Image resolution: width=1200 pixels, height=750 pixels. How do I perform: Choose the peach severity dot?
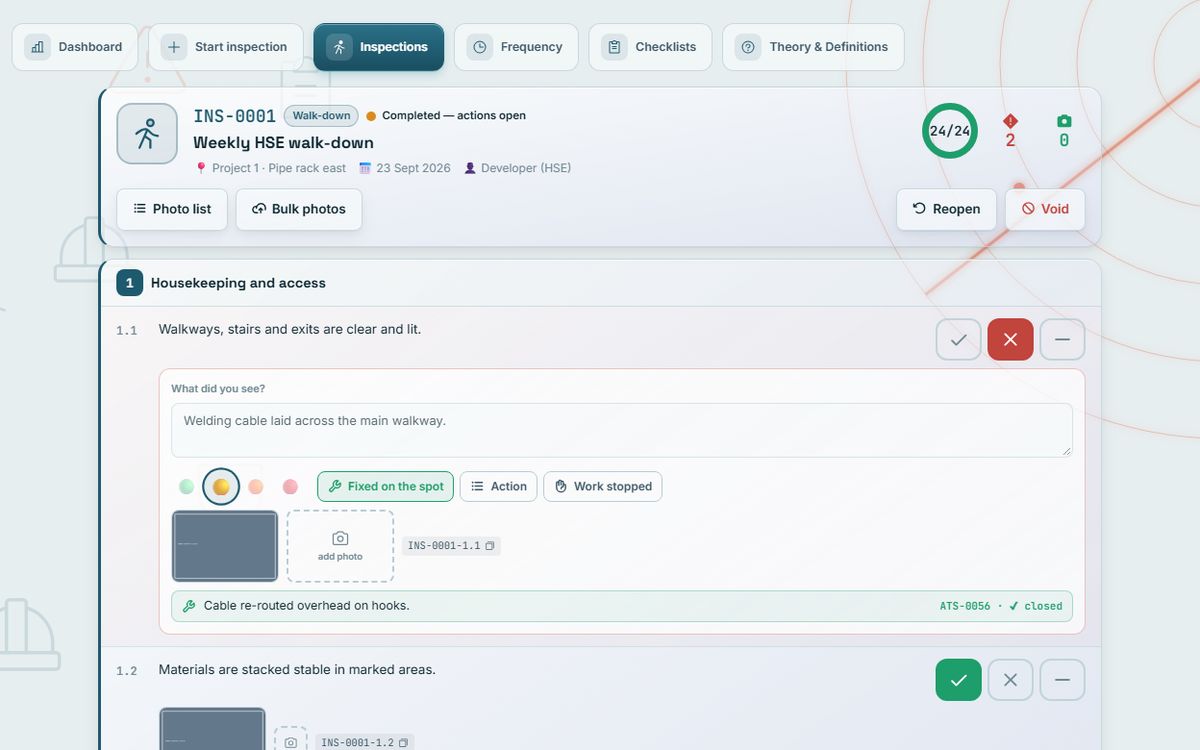(x=256, y=487)
